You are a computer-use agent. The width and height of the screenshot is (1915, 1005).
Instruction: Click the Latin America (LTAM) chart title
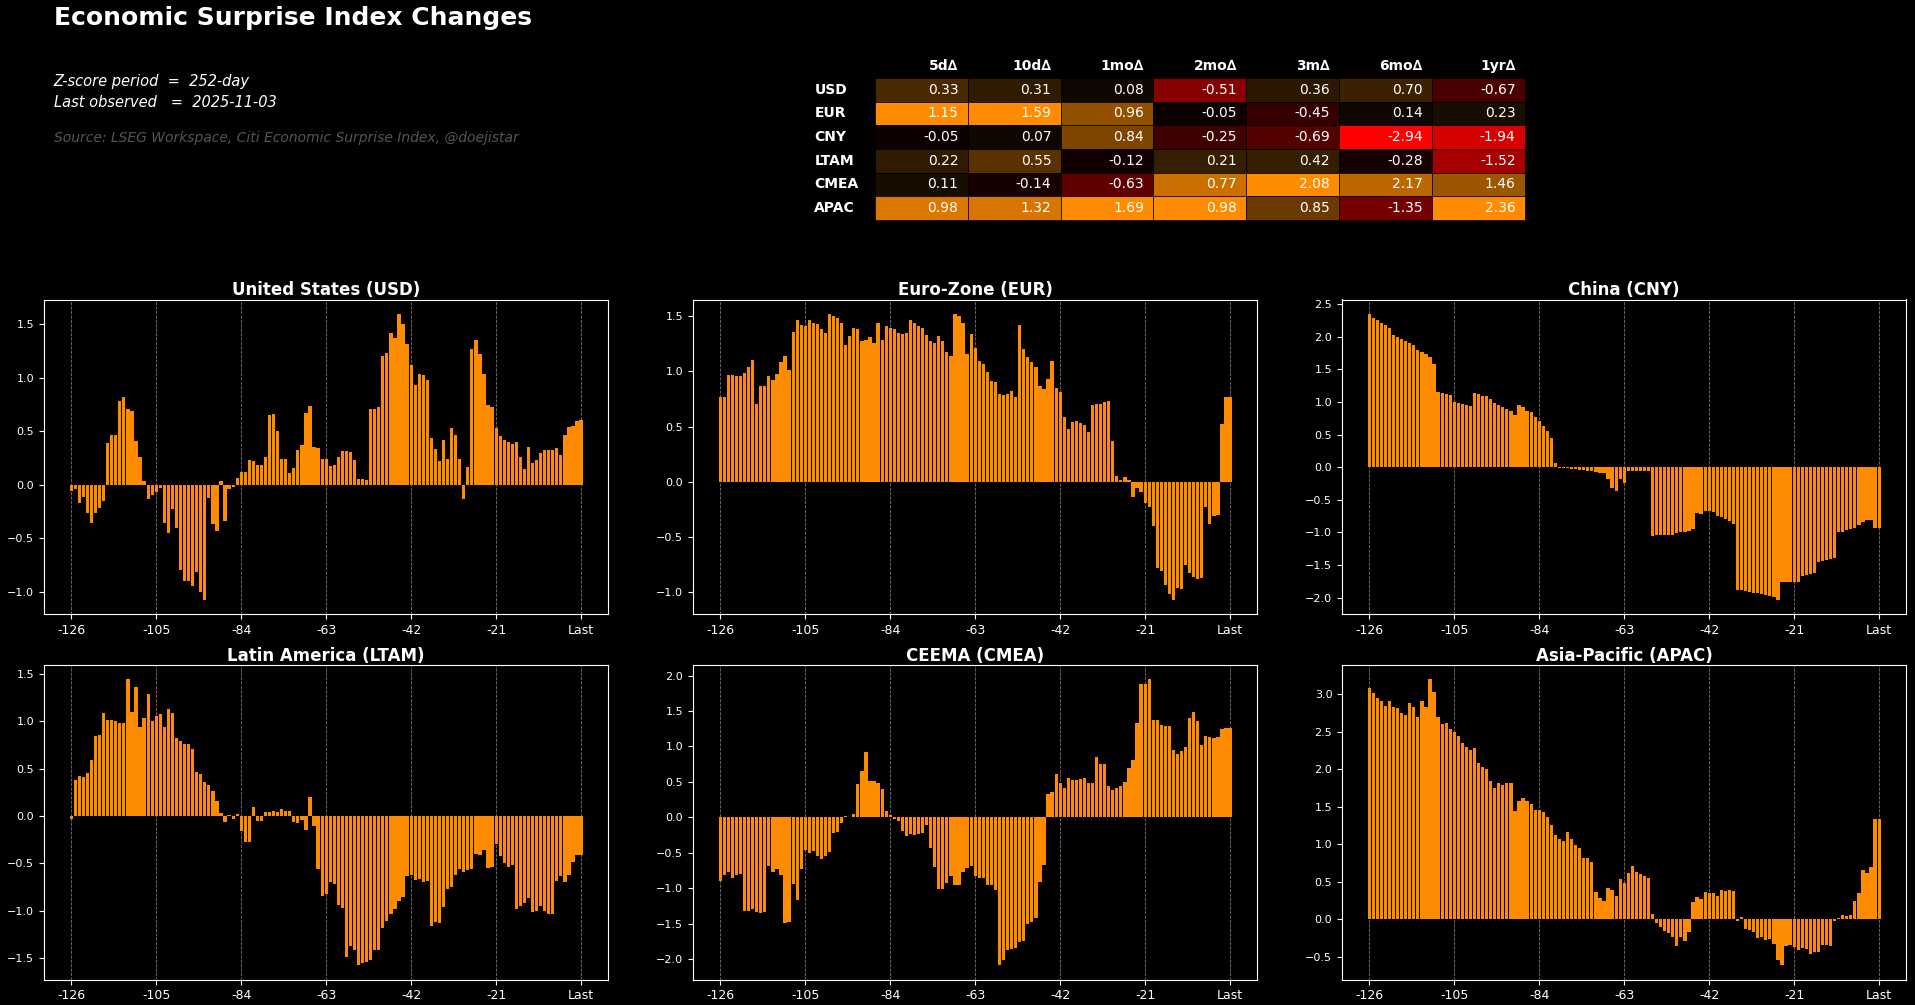325,655
